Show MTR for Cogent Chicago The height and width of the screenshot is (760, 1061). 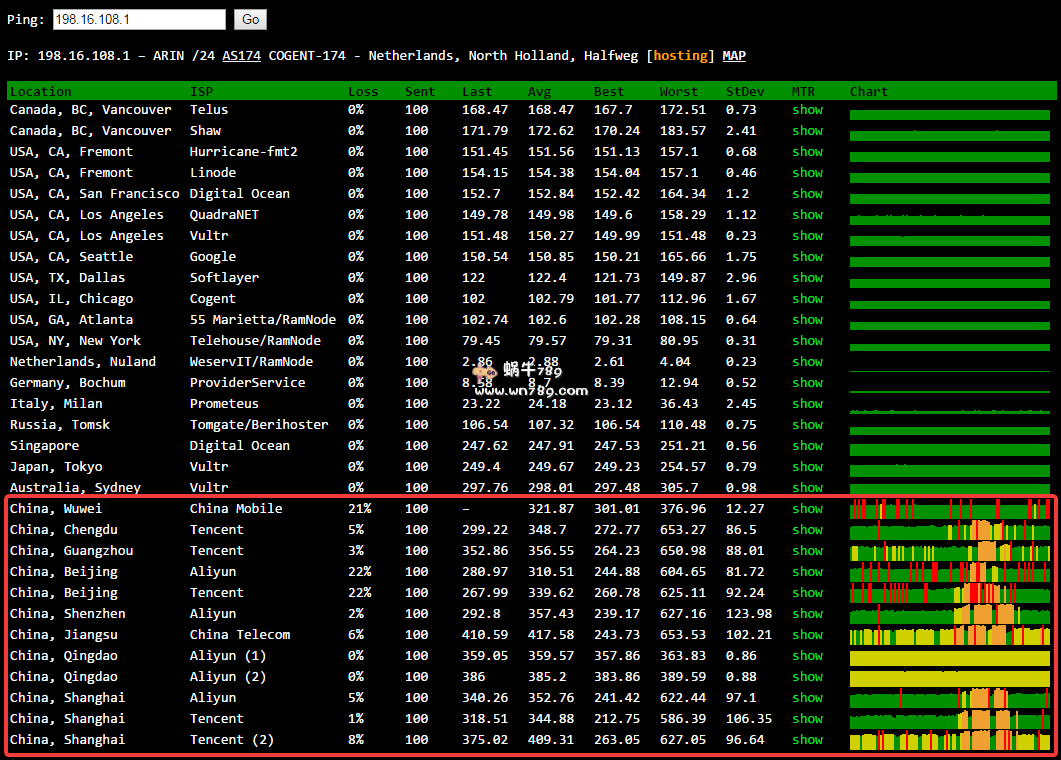pos(807,298)
